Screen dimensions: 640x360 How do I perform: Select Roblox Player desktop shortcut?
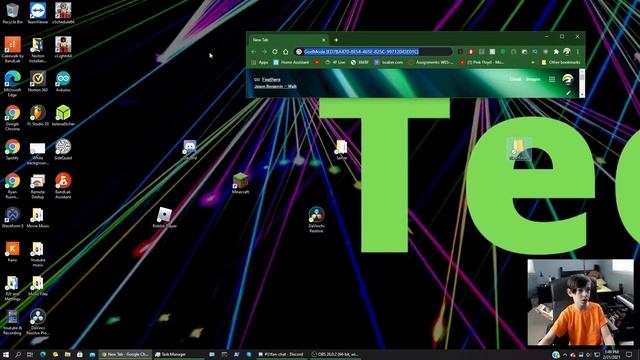[x=164, y=217]
